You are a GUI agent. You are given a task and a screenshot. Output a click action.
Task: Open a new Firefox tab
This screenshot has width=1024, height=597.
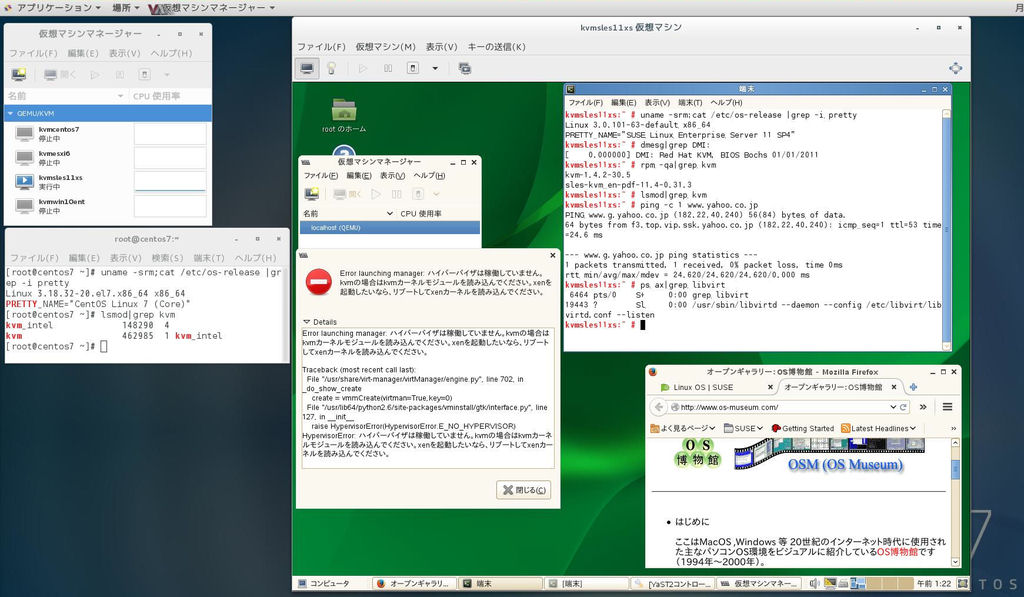tap(913, 387)
